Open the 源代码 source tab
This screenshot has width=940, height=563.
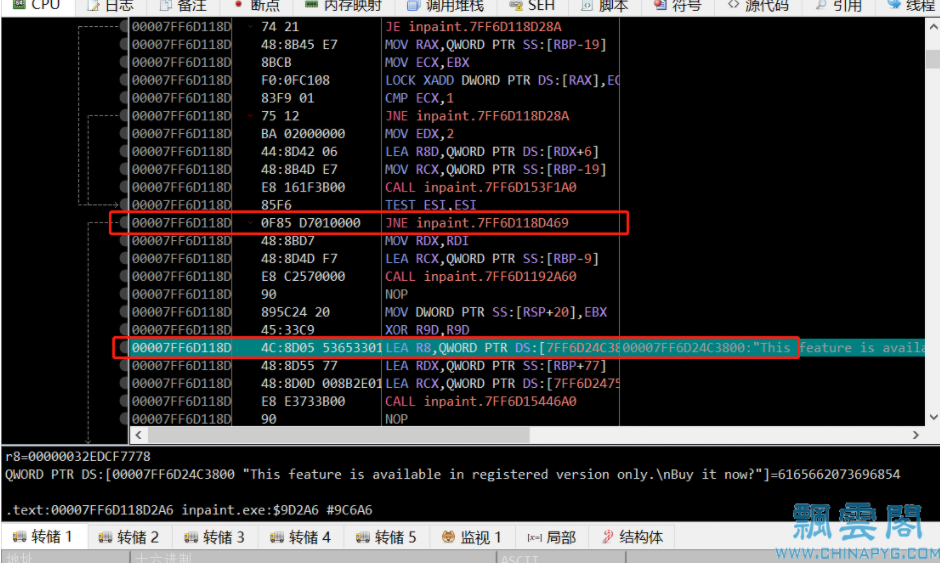click(758, 5)
